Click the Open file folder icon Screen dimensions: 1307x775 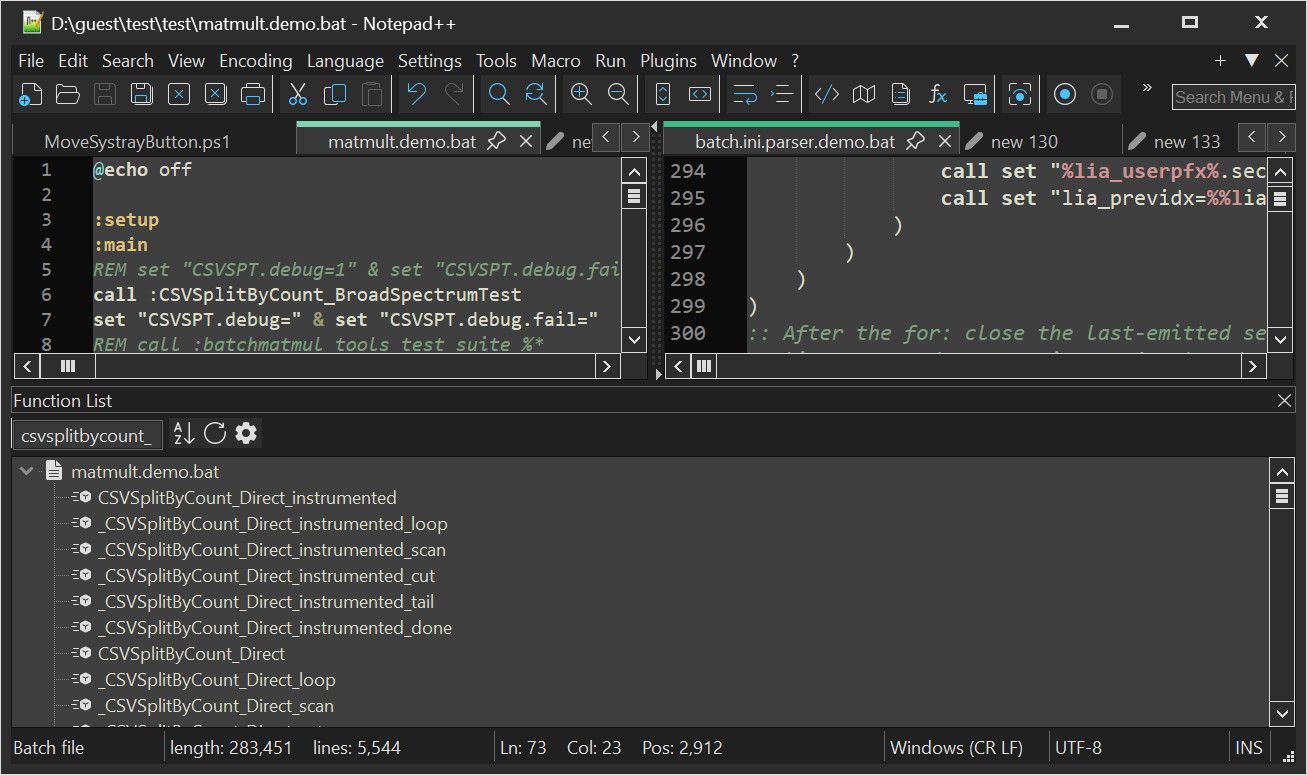pos(67,95)
